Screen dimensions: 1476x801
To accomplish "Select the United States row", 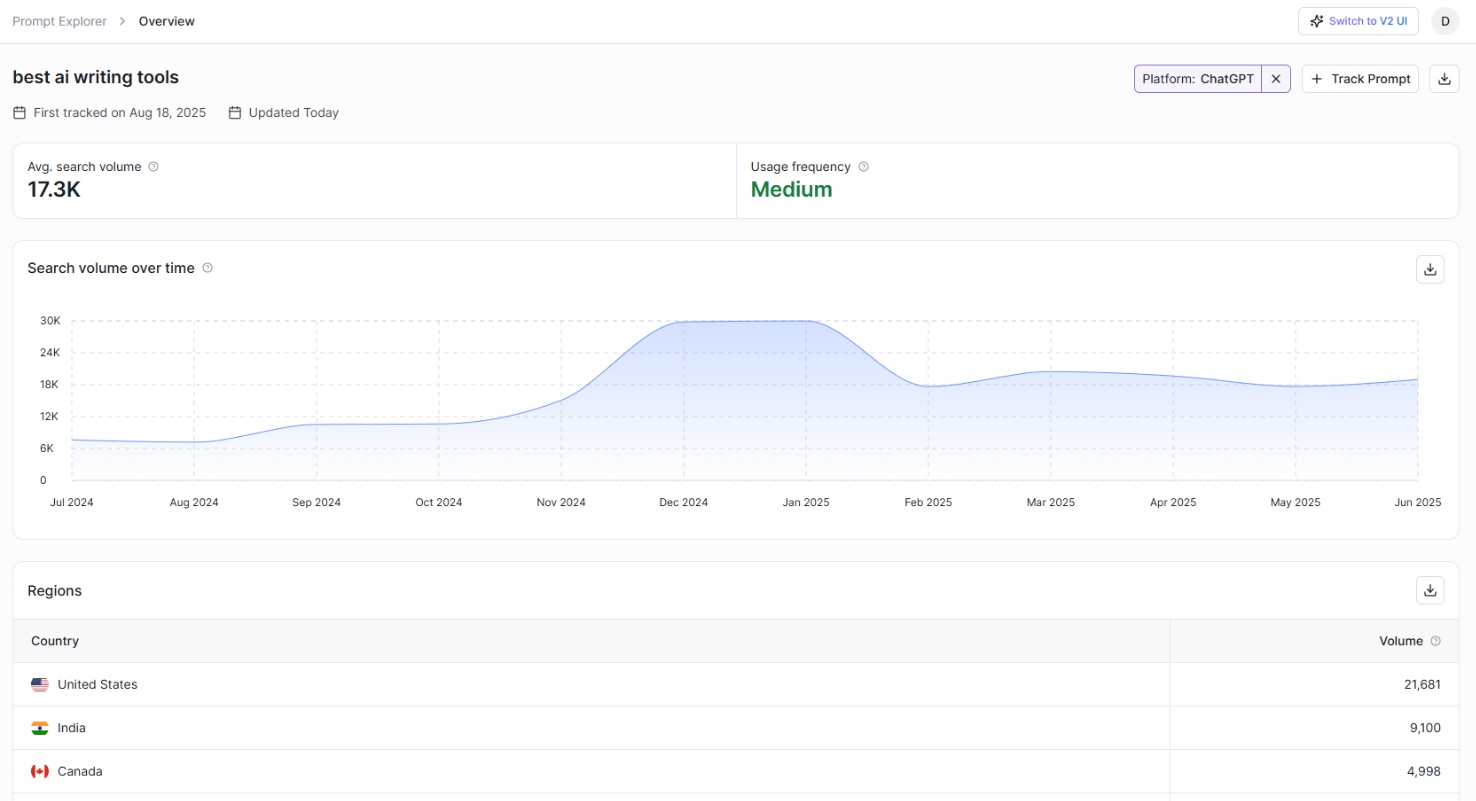I will click(x=735, y=685).
